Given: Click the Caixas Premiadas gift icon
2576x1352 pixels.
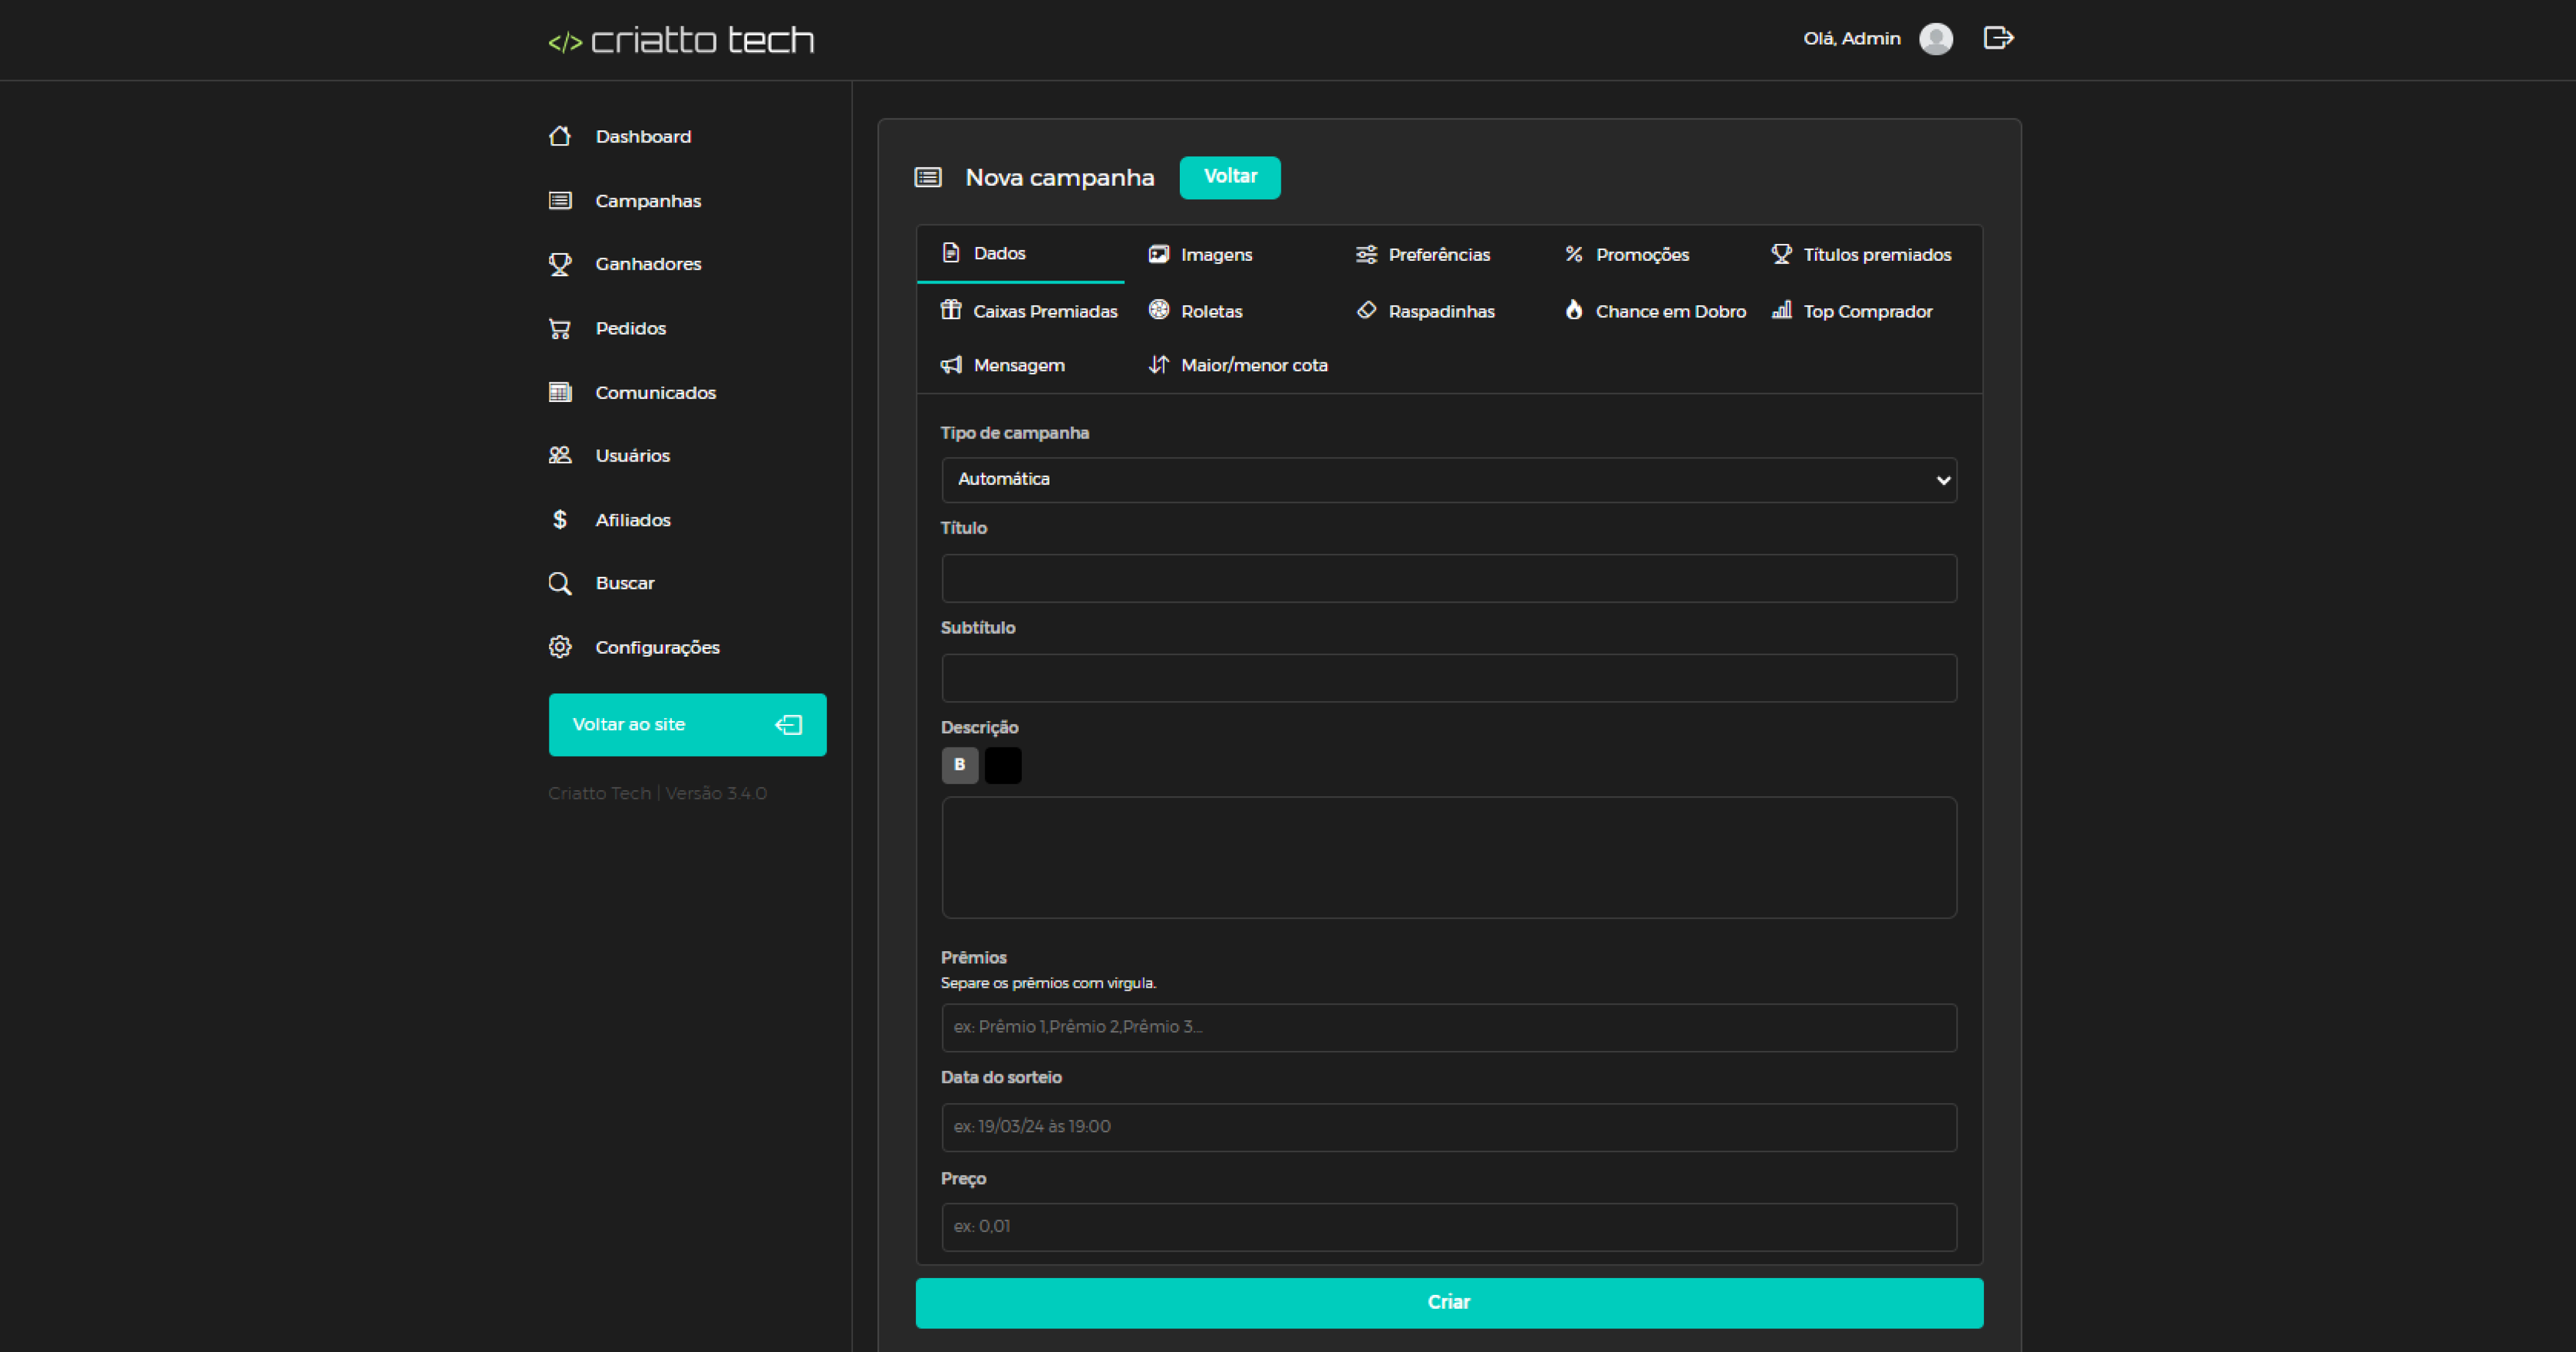Looking at the screenshot, I should (951, 310).
